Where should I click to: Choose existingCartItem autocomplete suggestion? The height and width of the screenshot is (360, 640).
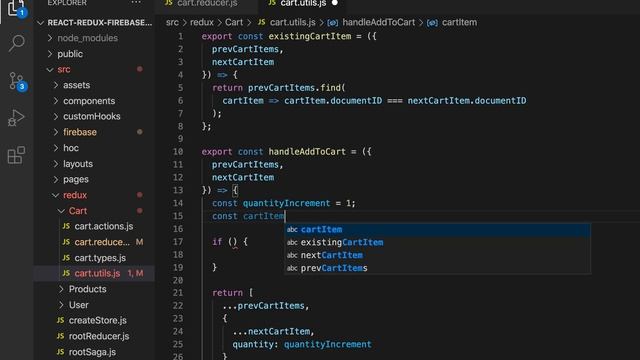point(437,242)
